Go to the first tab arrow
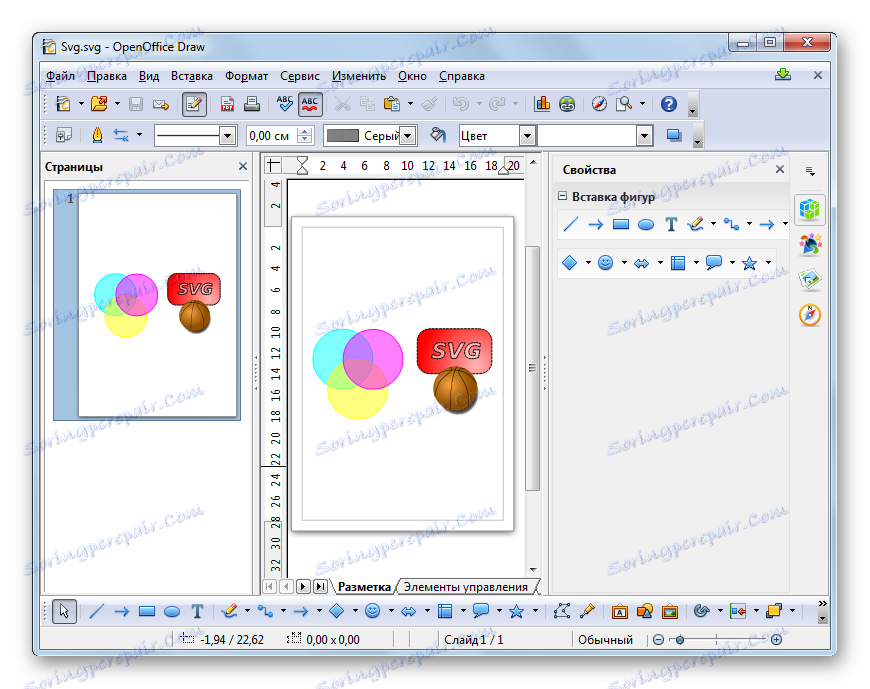 270,586
